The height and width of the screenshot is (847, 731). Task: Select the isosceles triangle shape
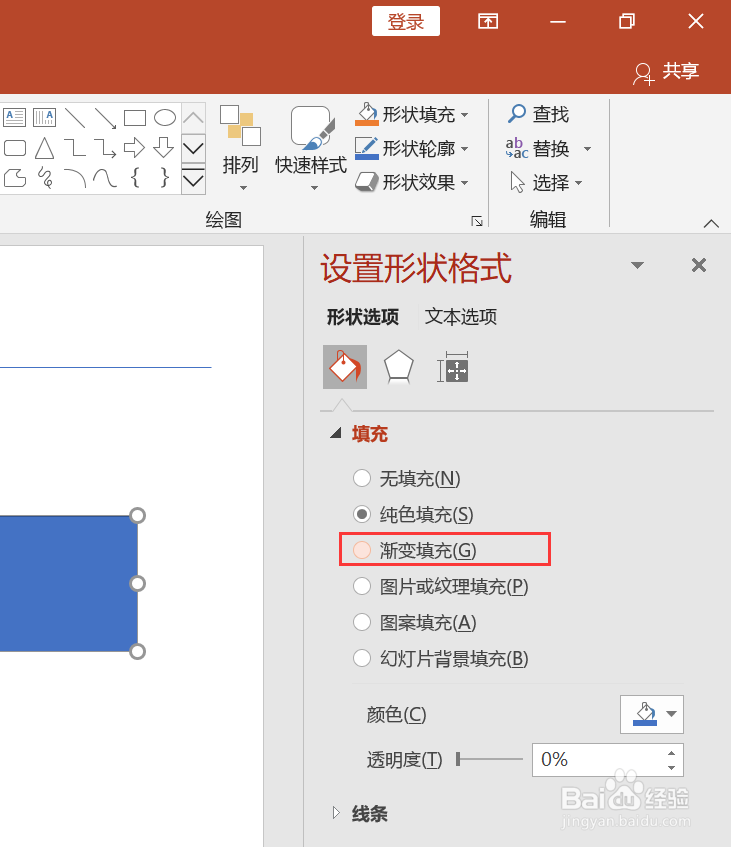[x=44, y=148]
